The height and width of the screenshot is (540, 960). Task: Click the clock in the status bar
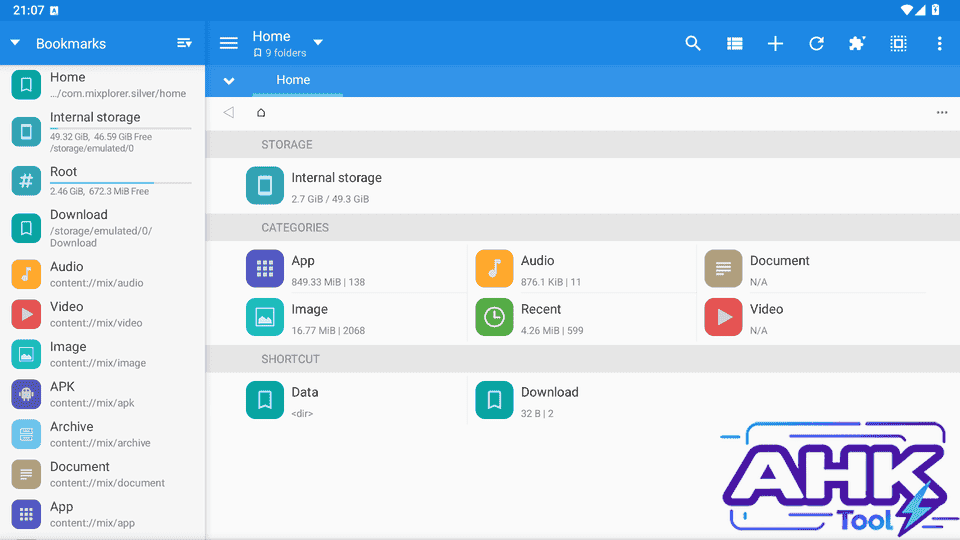pyautogui.click(x=28, y=10)
